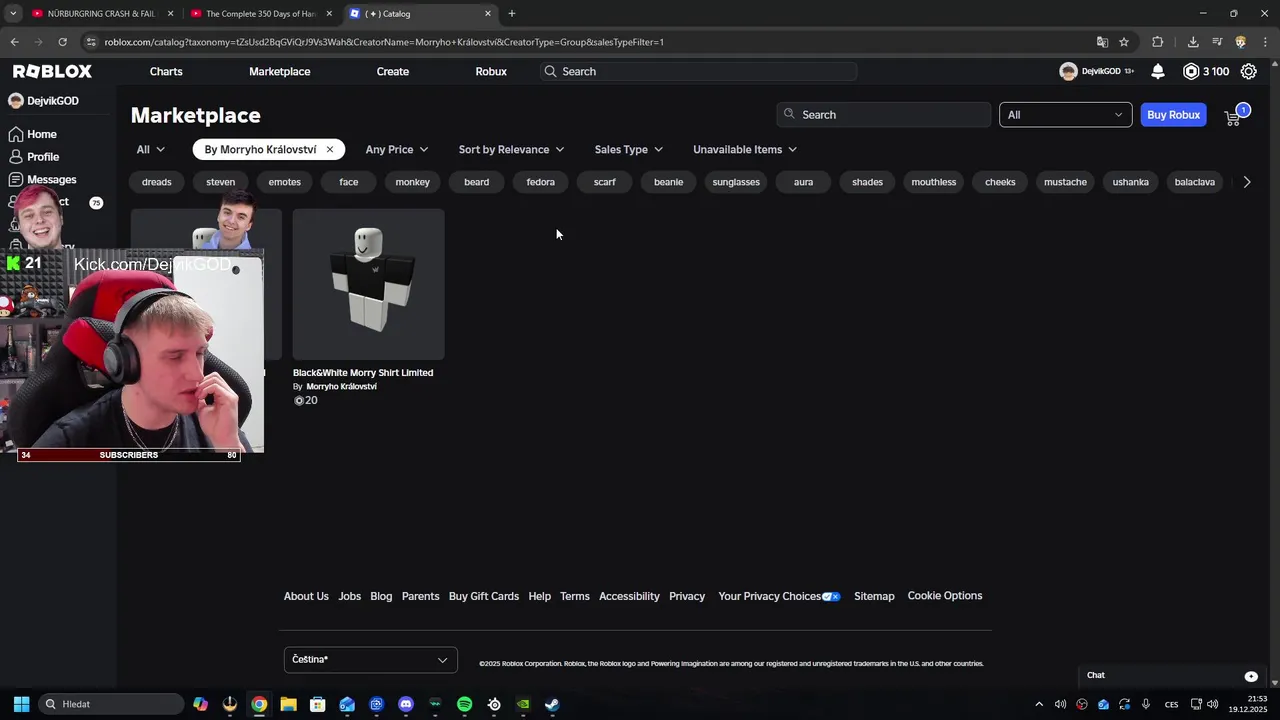This screenshot has height=720, width=1280.
Task: Click the Morryho Království creator link
Action: (341, 387)
